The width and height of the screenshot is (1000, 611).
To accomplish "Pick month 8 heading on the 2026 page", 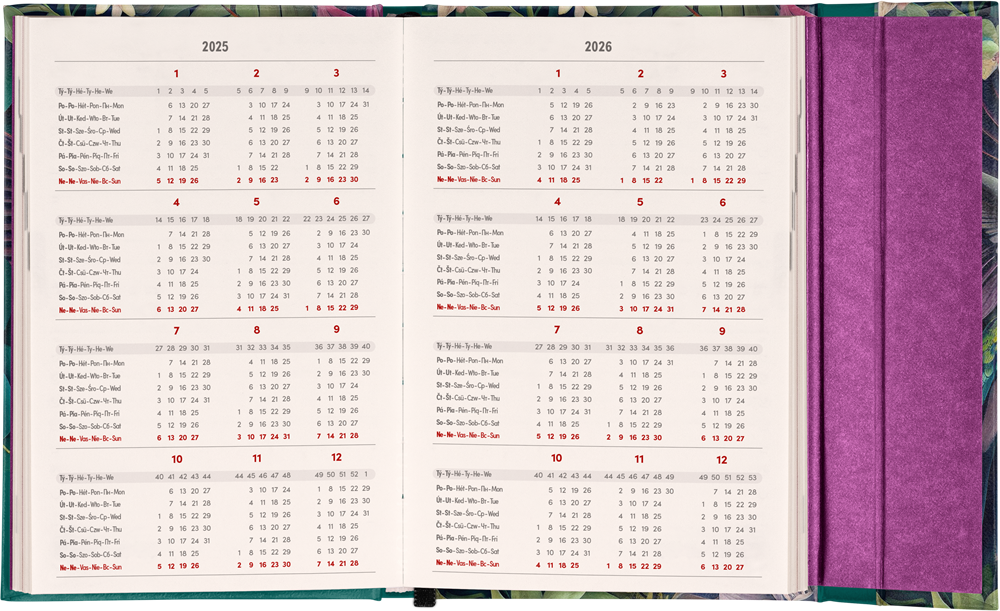I will coord(639,330).
